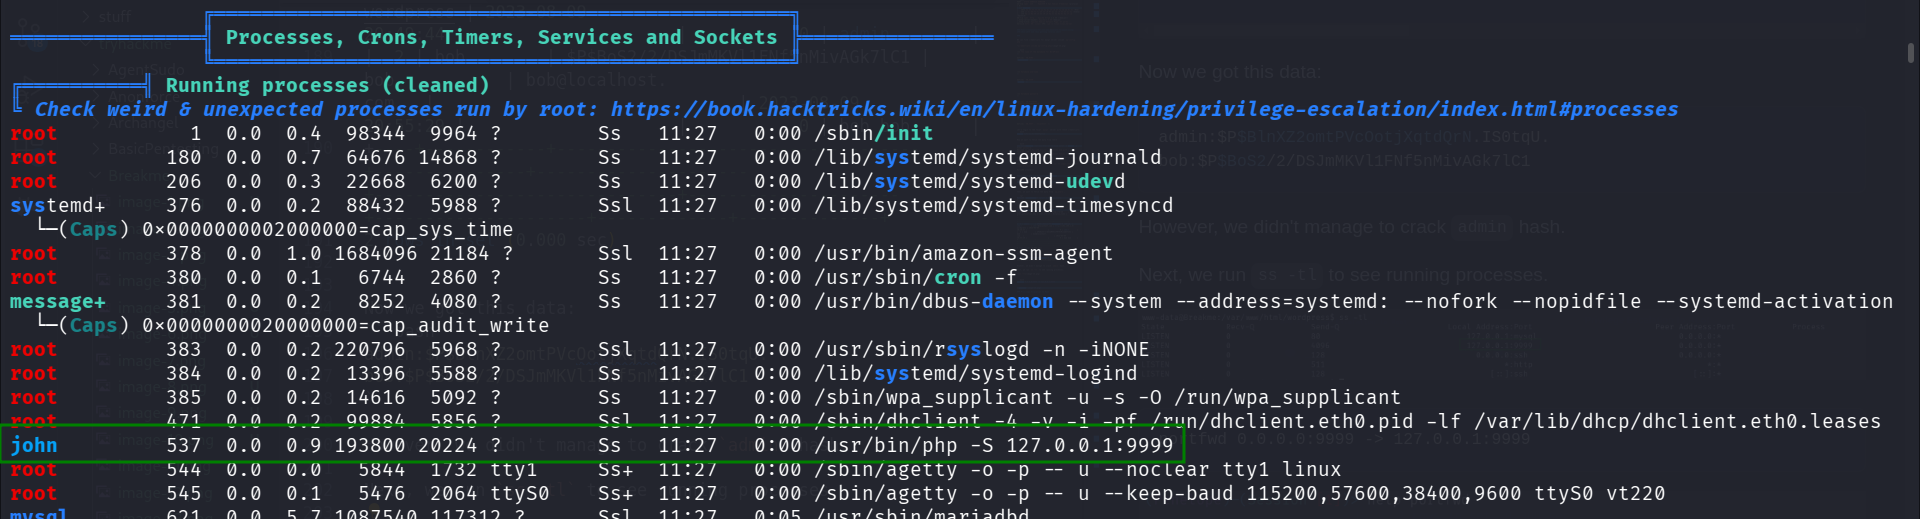Screen dimensions: 1920x519
Task: Click the agetty ttyS0 vt220 command line
Action: [x=1239, y=493]
